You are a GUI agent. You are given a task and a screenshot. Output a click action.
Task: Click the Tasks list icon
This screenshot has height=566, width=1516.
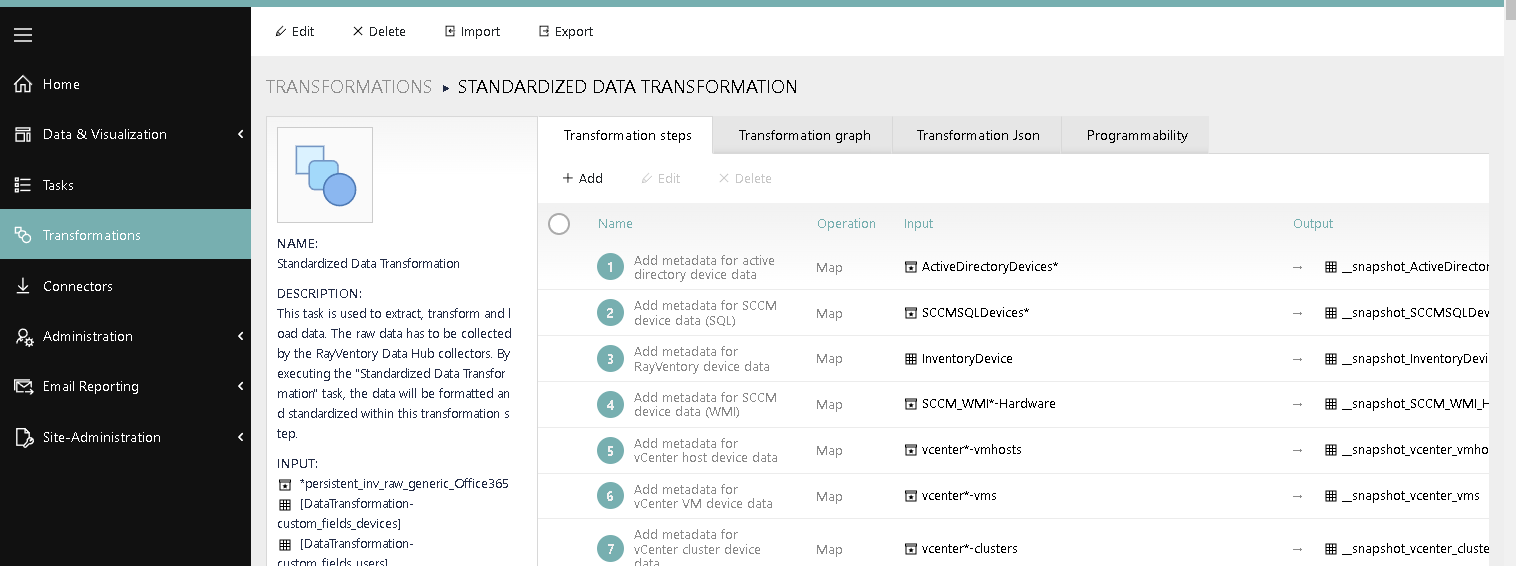pyautogui.click(x=23, y=185)
